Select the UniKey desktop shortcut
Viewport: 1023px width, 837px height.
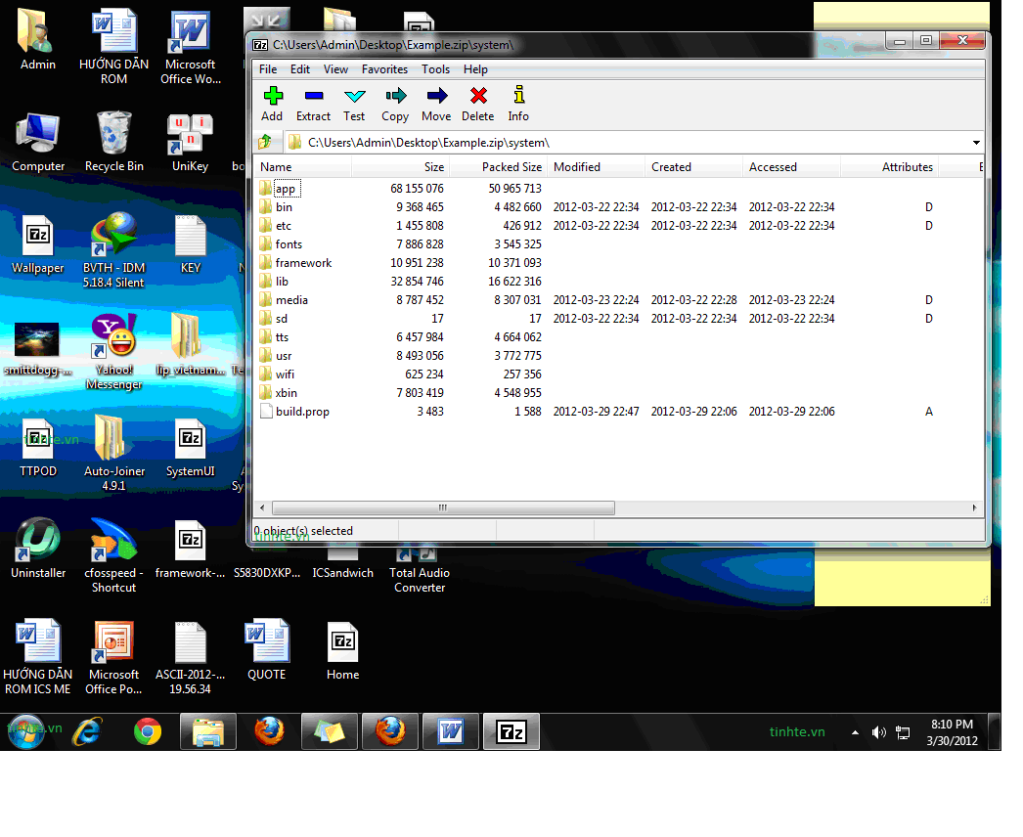190,142
